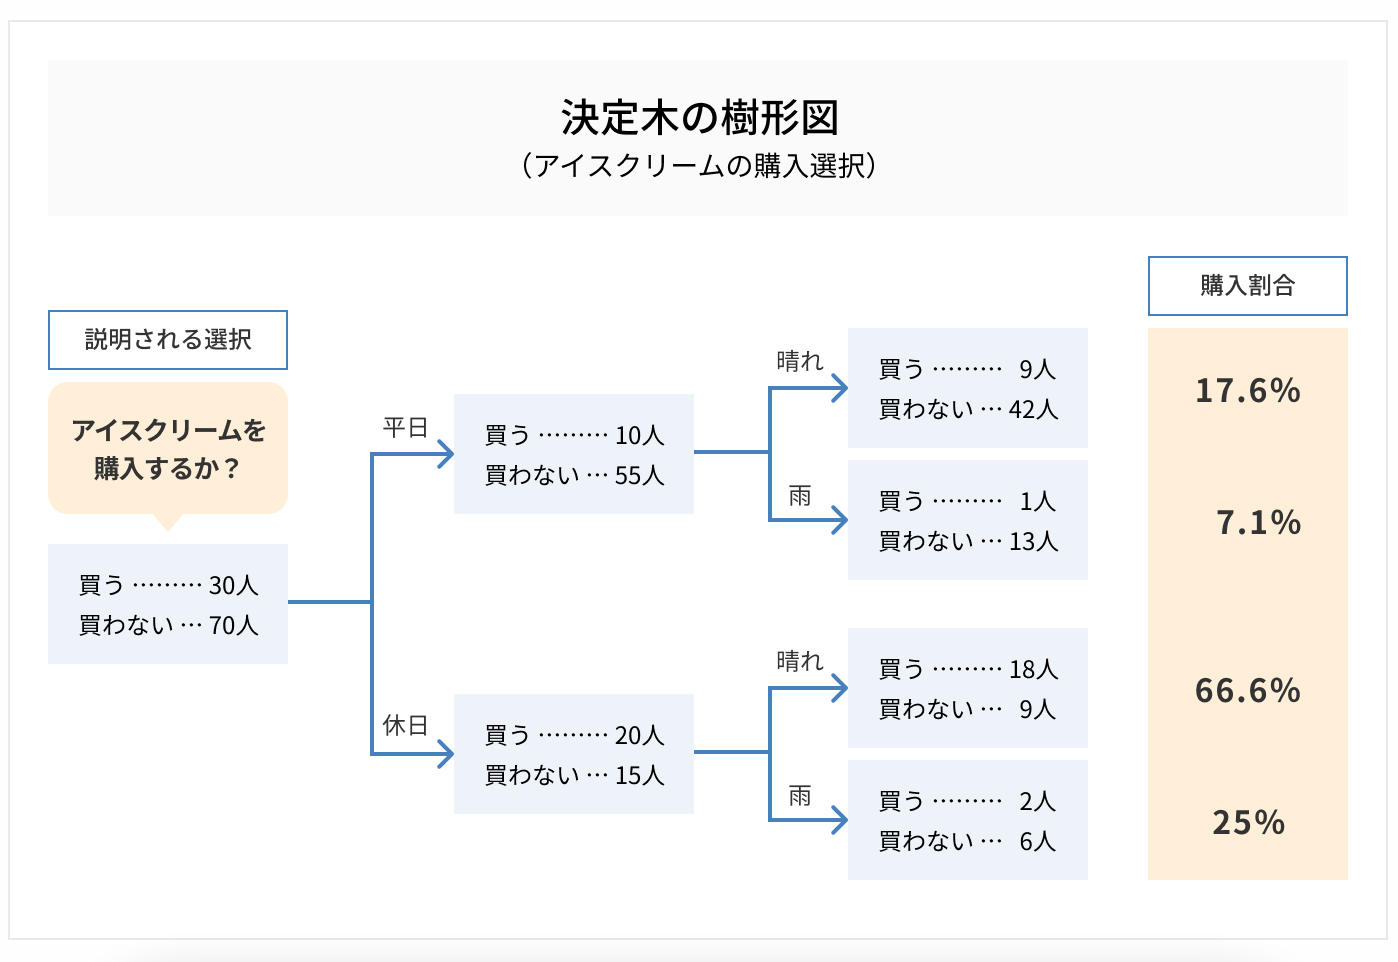Select the leaf node with 買わない 13人
The width and height of the screenshot is (1398, 962).
(968, 520)
